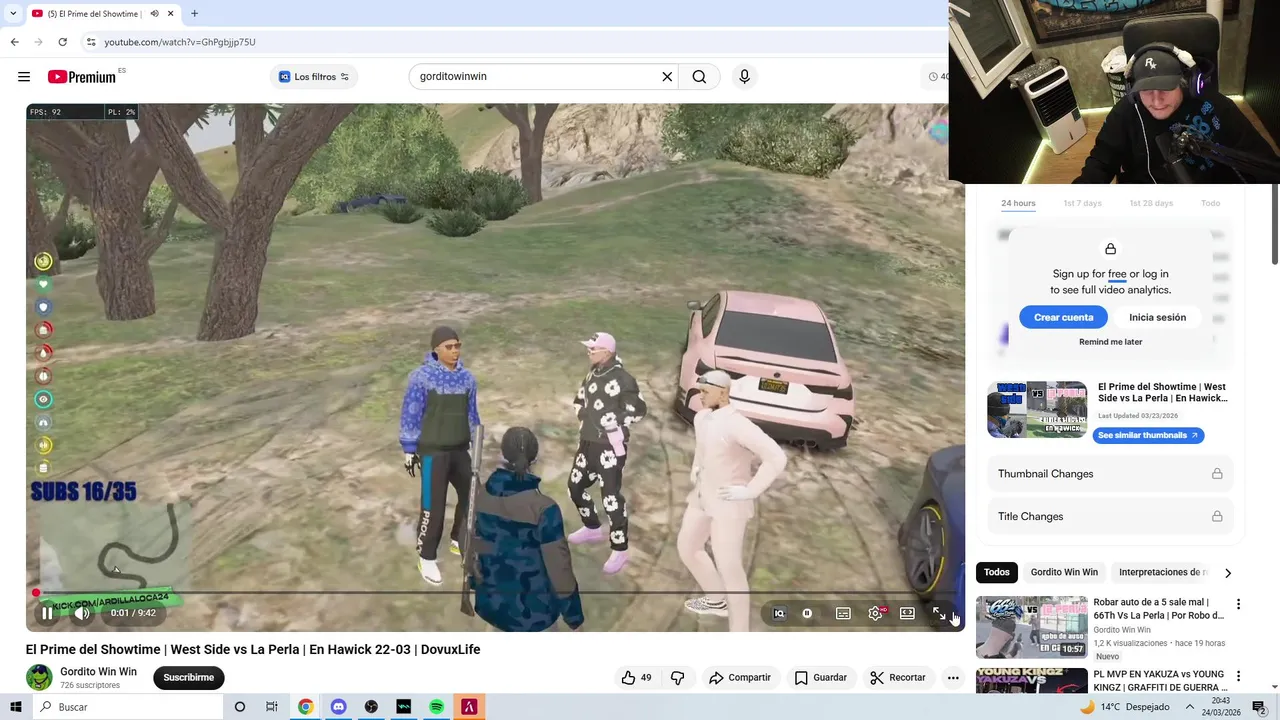Open Los filtros dropdown
This screenshot has height=720, width=1280.
[314, 77]
